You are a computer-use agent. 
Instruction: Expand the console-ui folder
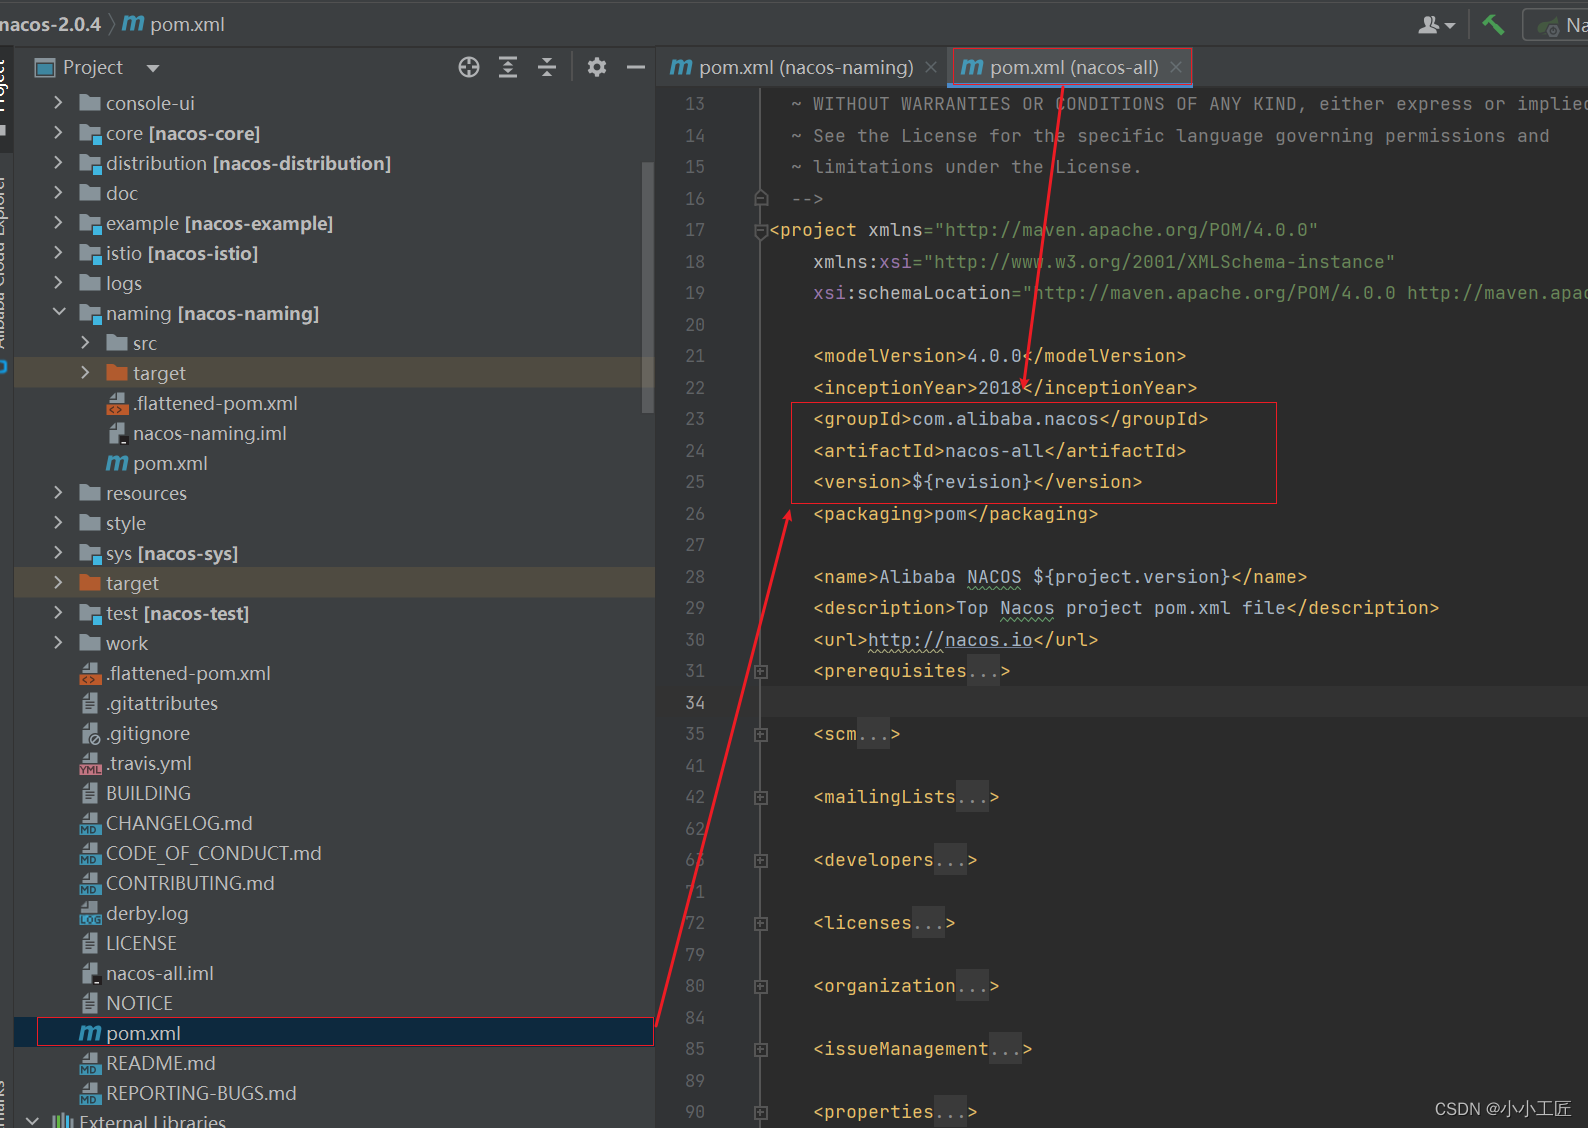click(58, 103)
